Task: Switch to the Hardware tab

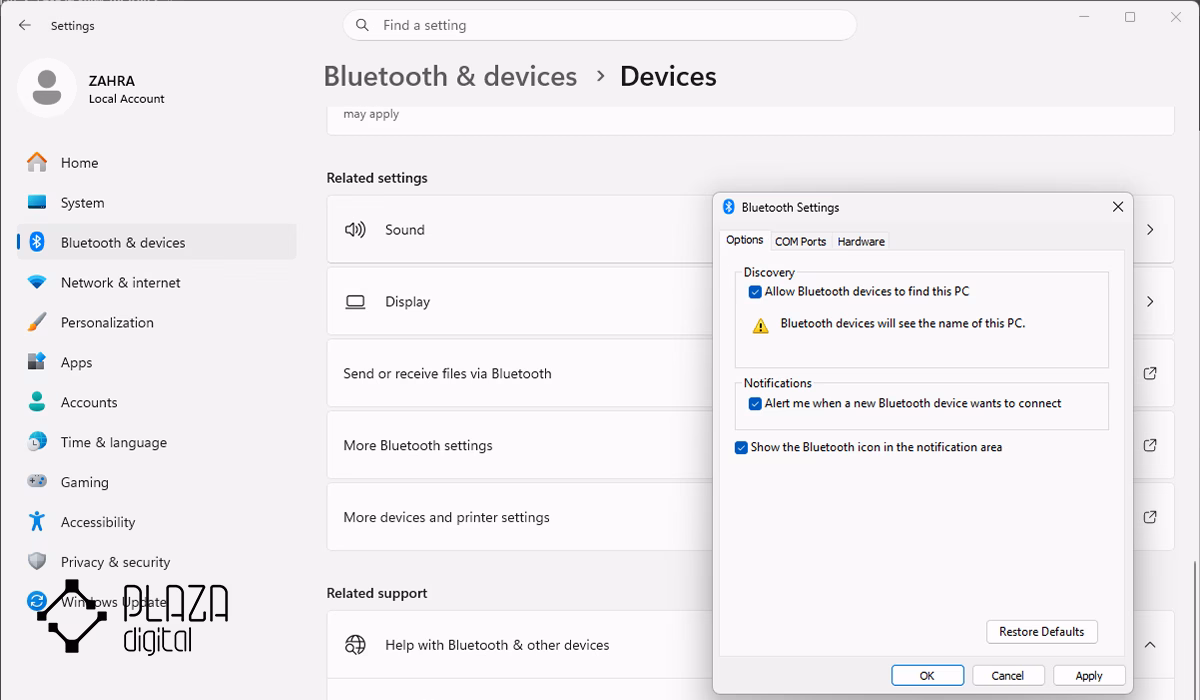Action: point(861,241)
